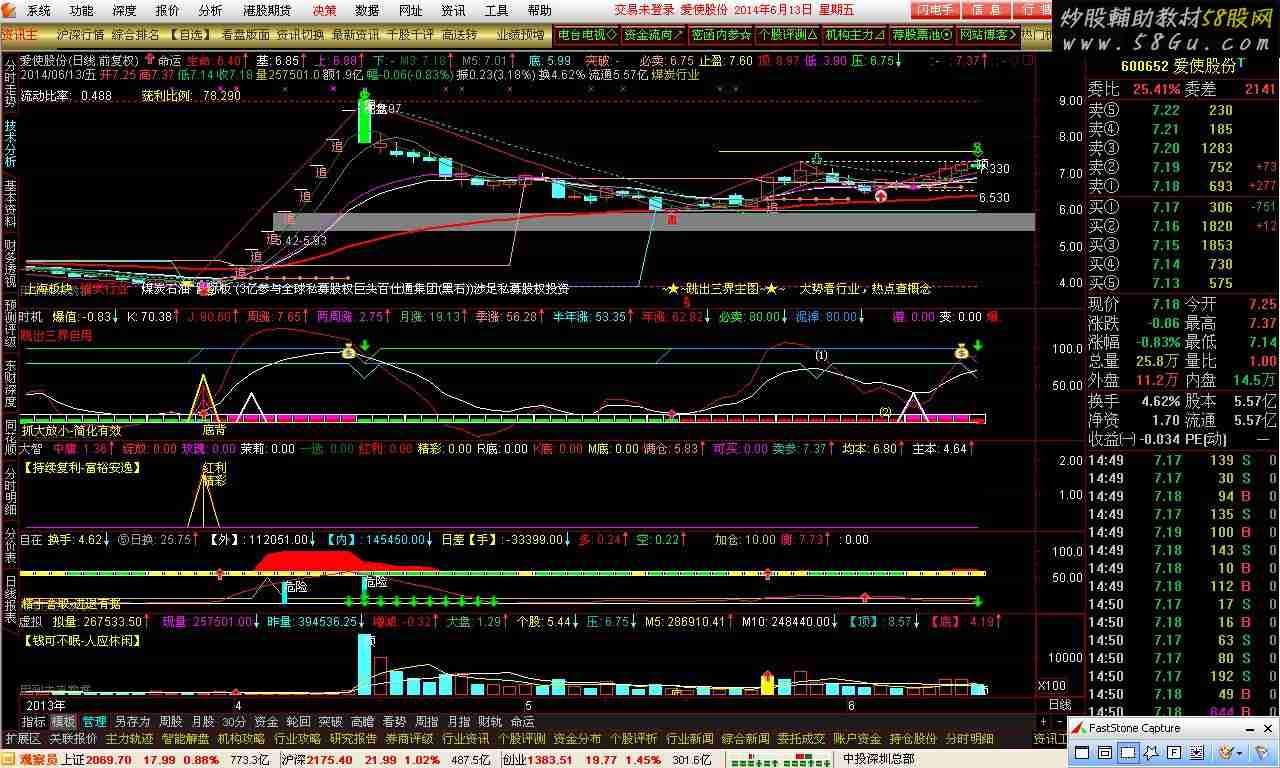Open the 系统 menu
Image resolution: width=1280 pixels, height=768 pixels.
39,10
